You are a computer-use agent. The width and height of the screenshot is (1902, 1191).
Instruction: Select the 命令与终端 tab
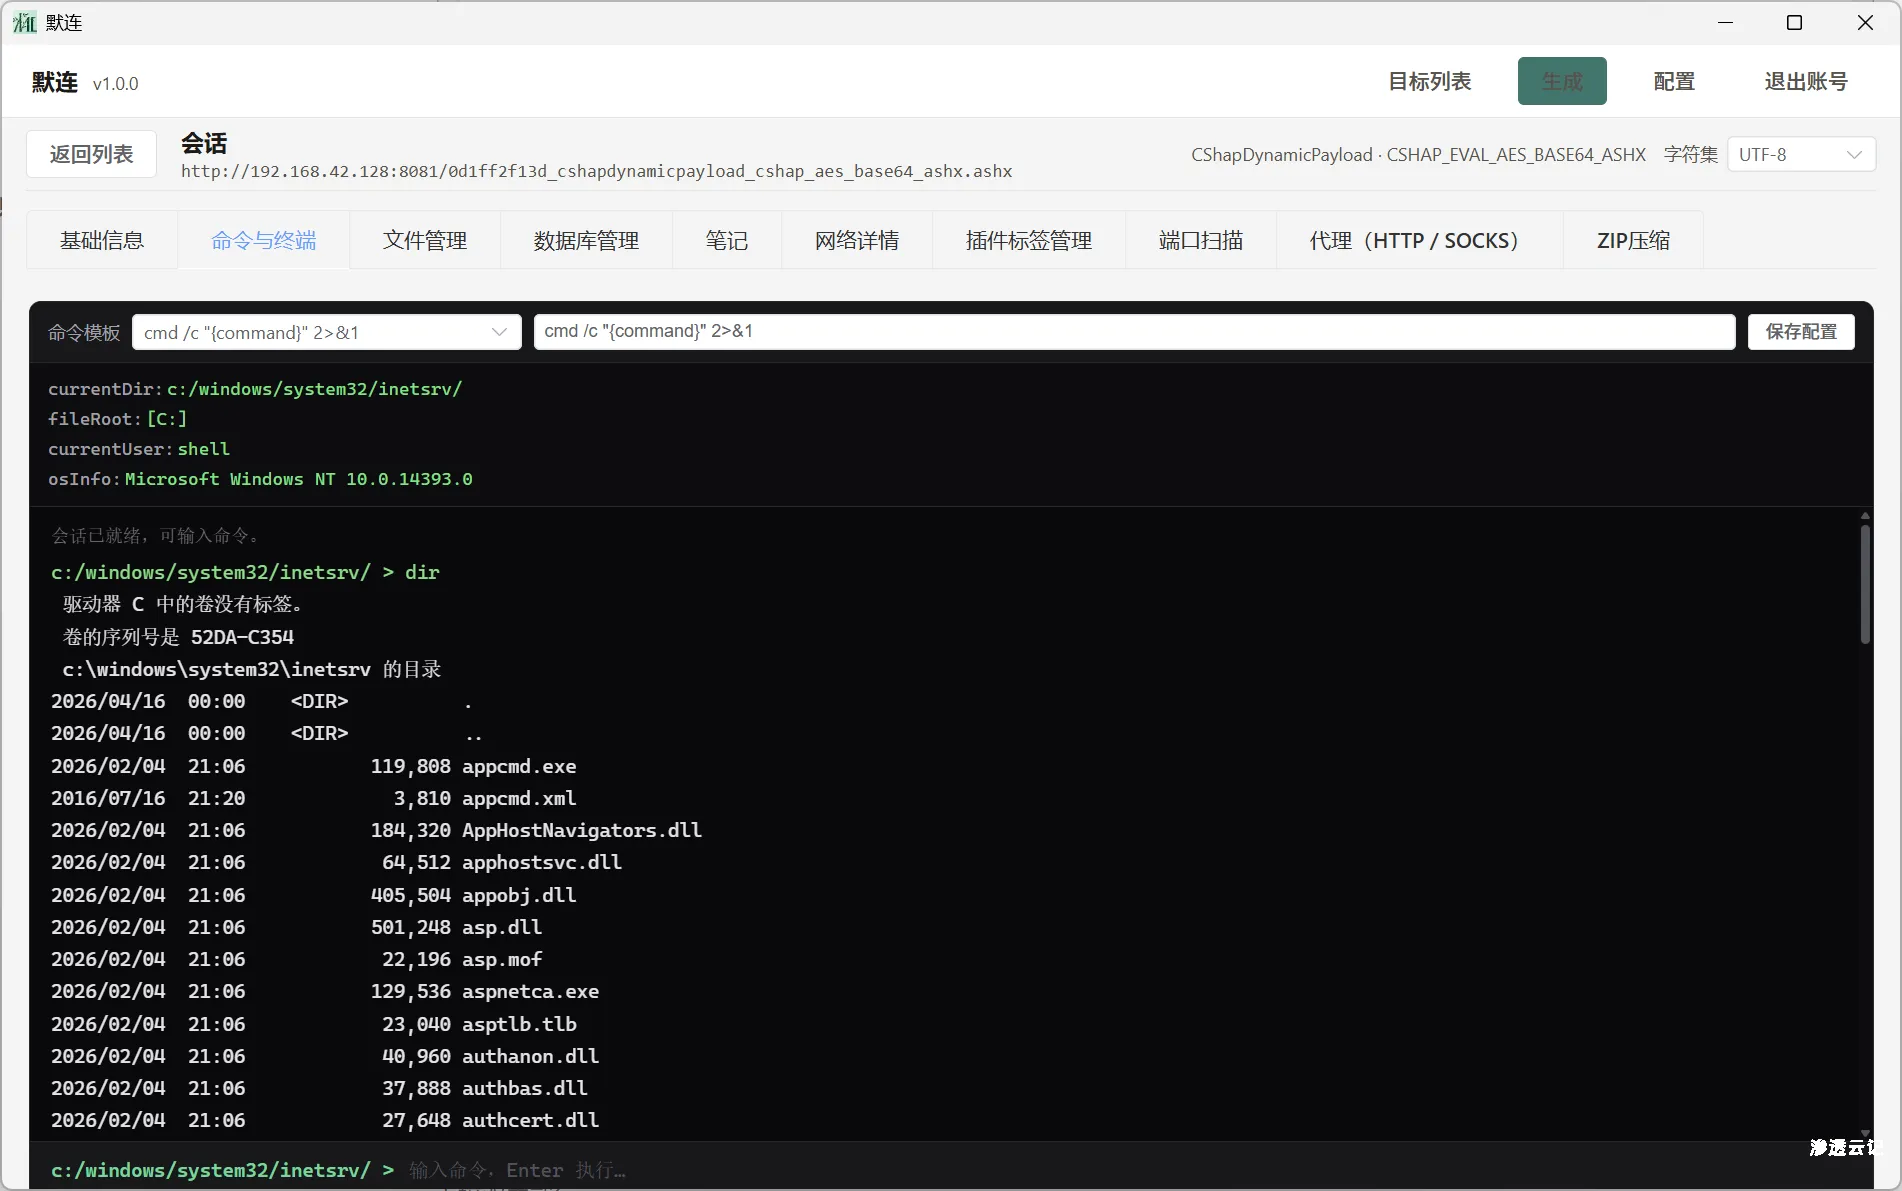[263, 240]
